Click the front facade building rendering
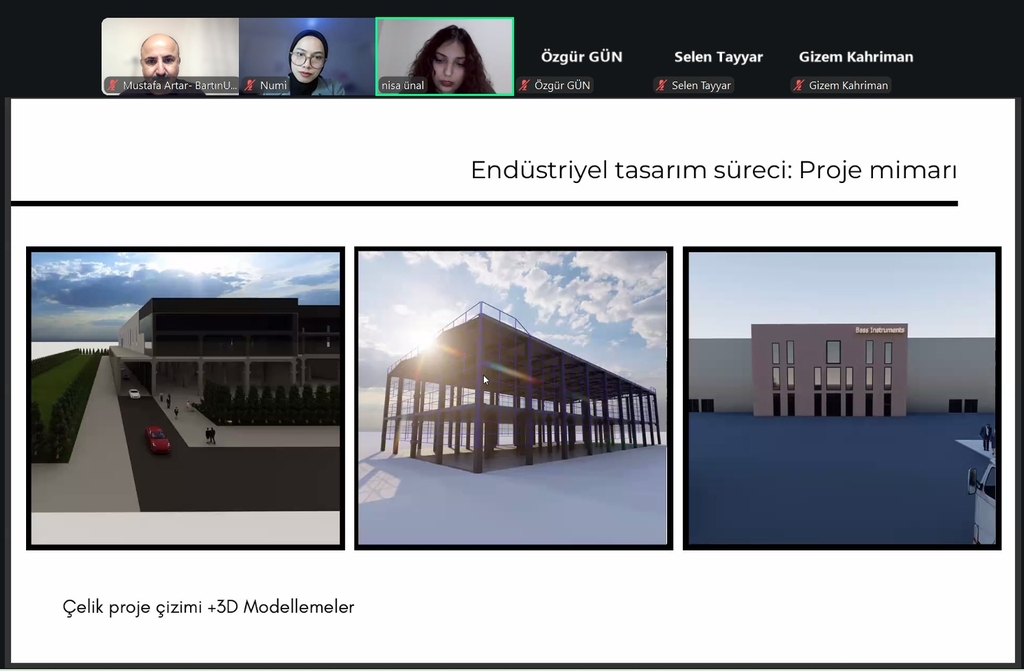Image resolution: width=1024 pixels, height=671 pixels. pos(841,397)
